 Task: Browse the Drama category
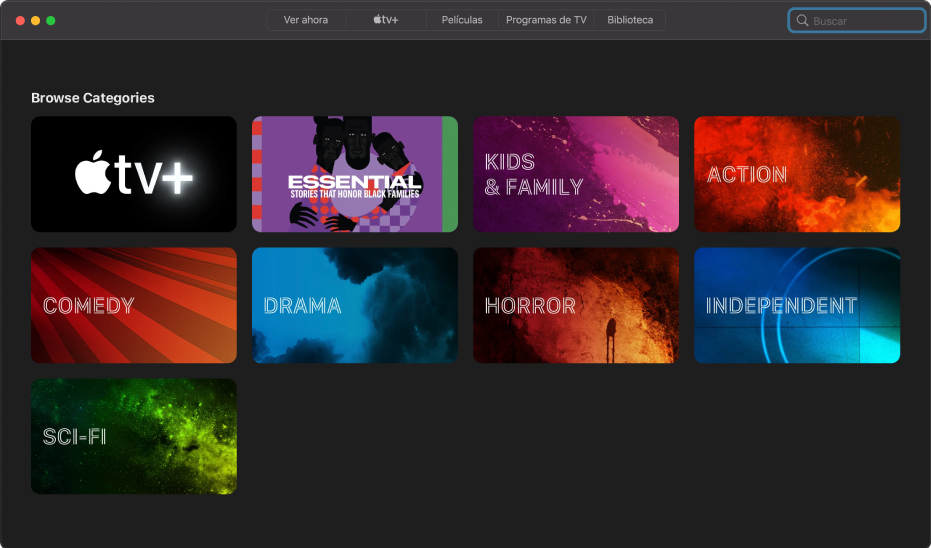coord(354,305)
